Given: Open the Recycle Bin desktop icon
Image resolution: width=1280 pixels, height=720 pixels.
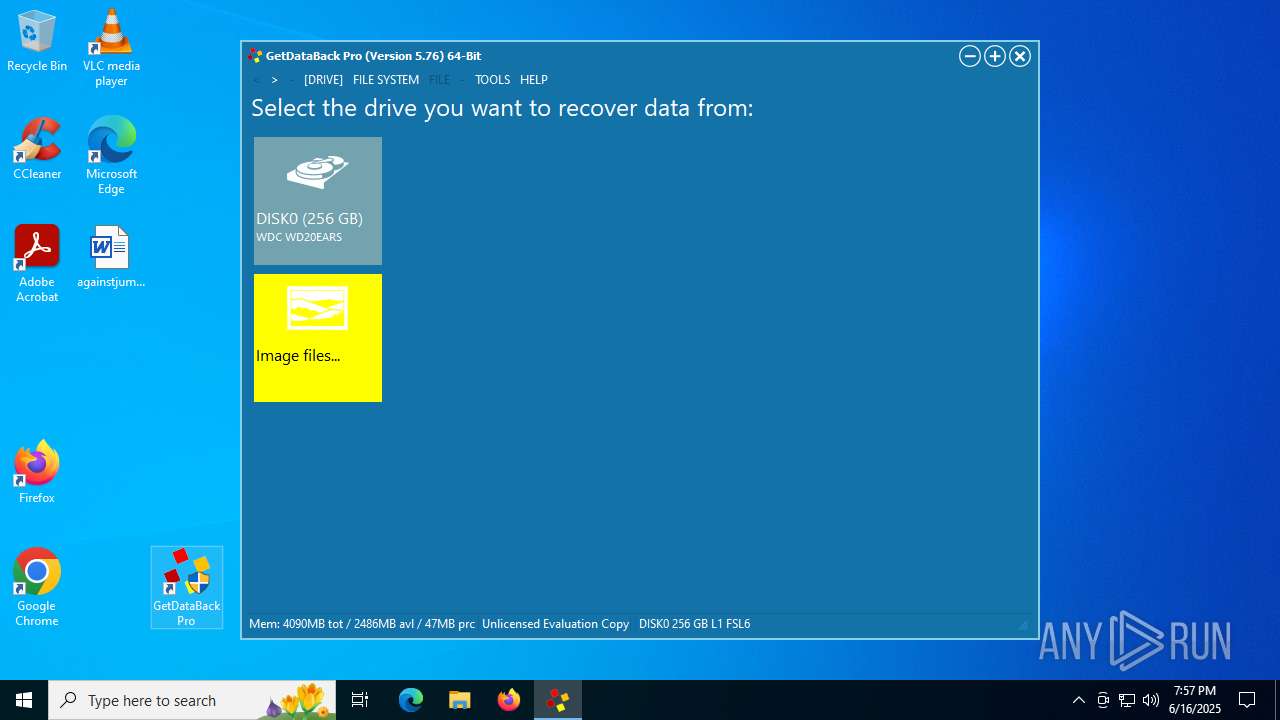Looking at the screenshot, I should pyautogui.click(x=37, y=42).
